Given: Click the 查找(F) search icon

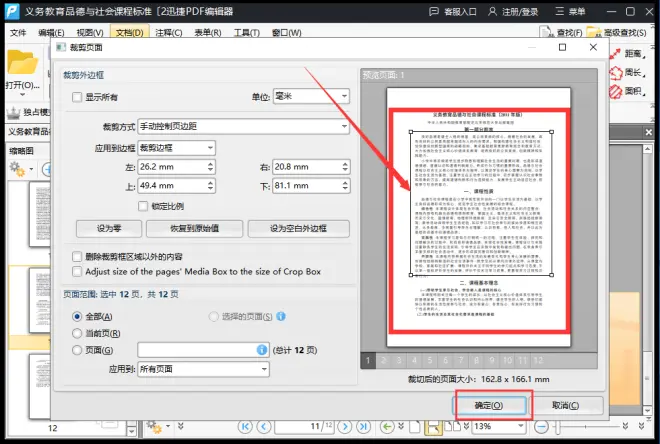Looking at the screenshot, I should tap(547, 32).
